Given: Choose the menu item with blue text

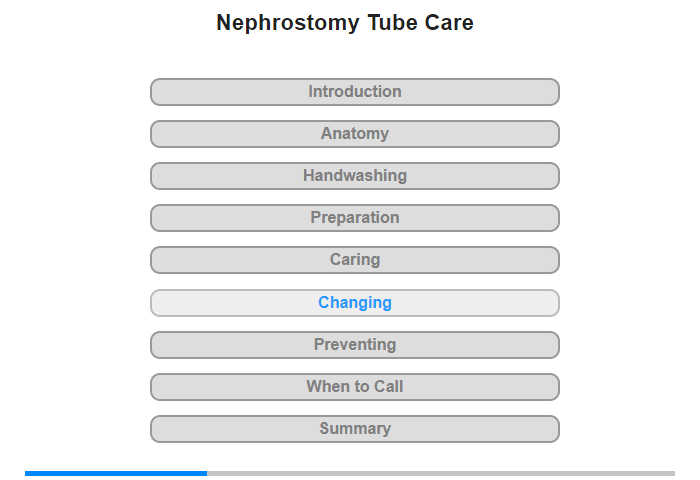Looking at the screenshot, I should click(x=354, y=303).
